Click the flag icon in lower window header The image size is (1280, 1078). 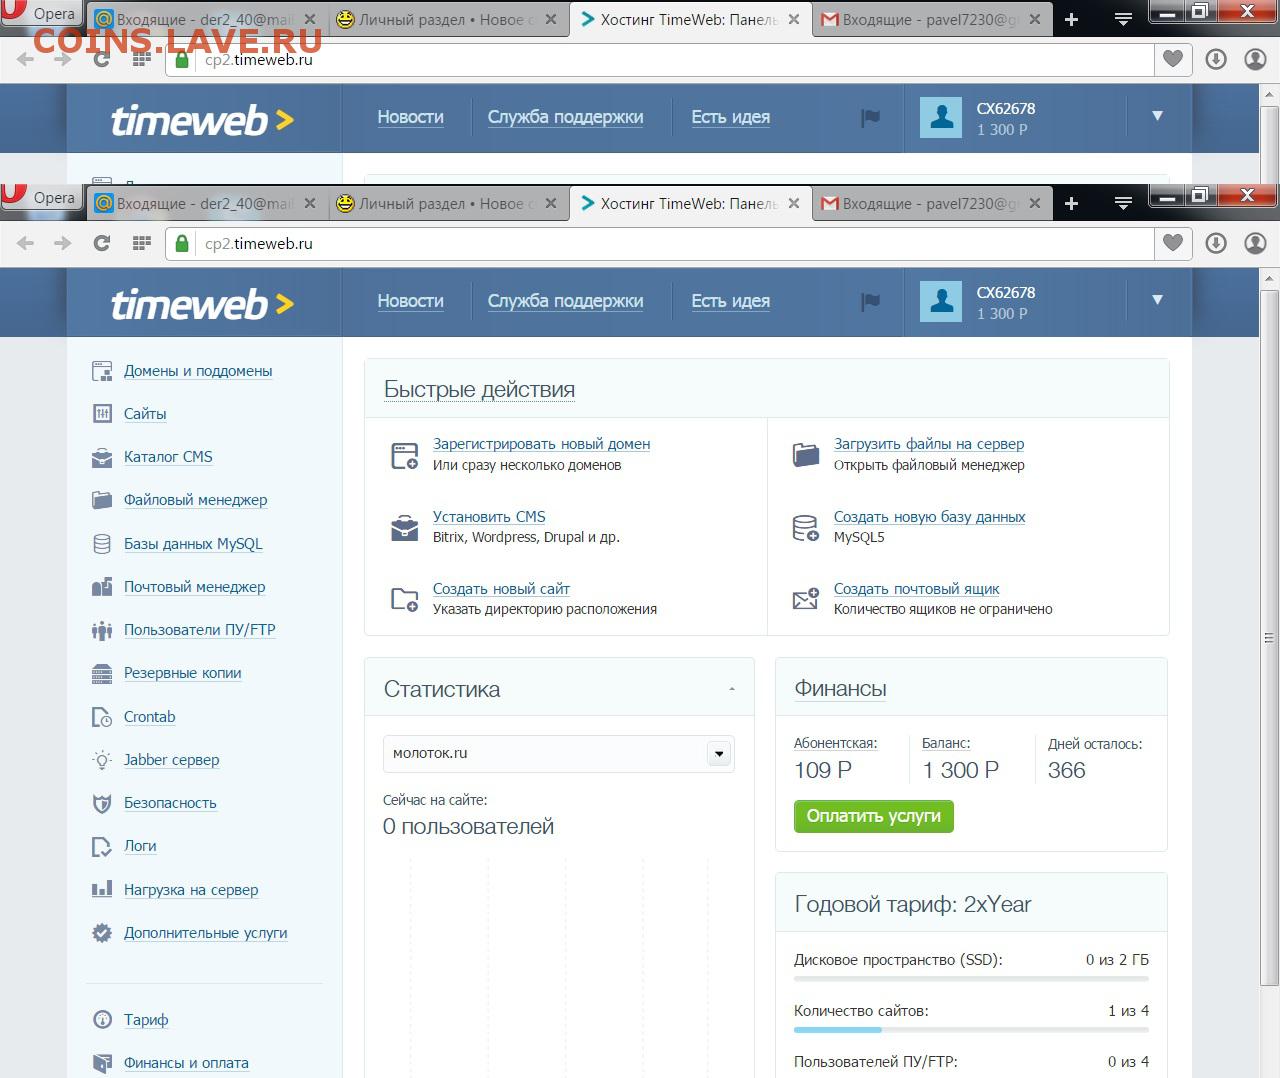pos(871,301)
